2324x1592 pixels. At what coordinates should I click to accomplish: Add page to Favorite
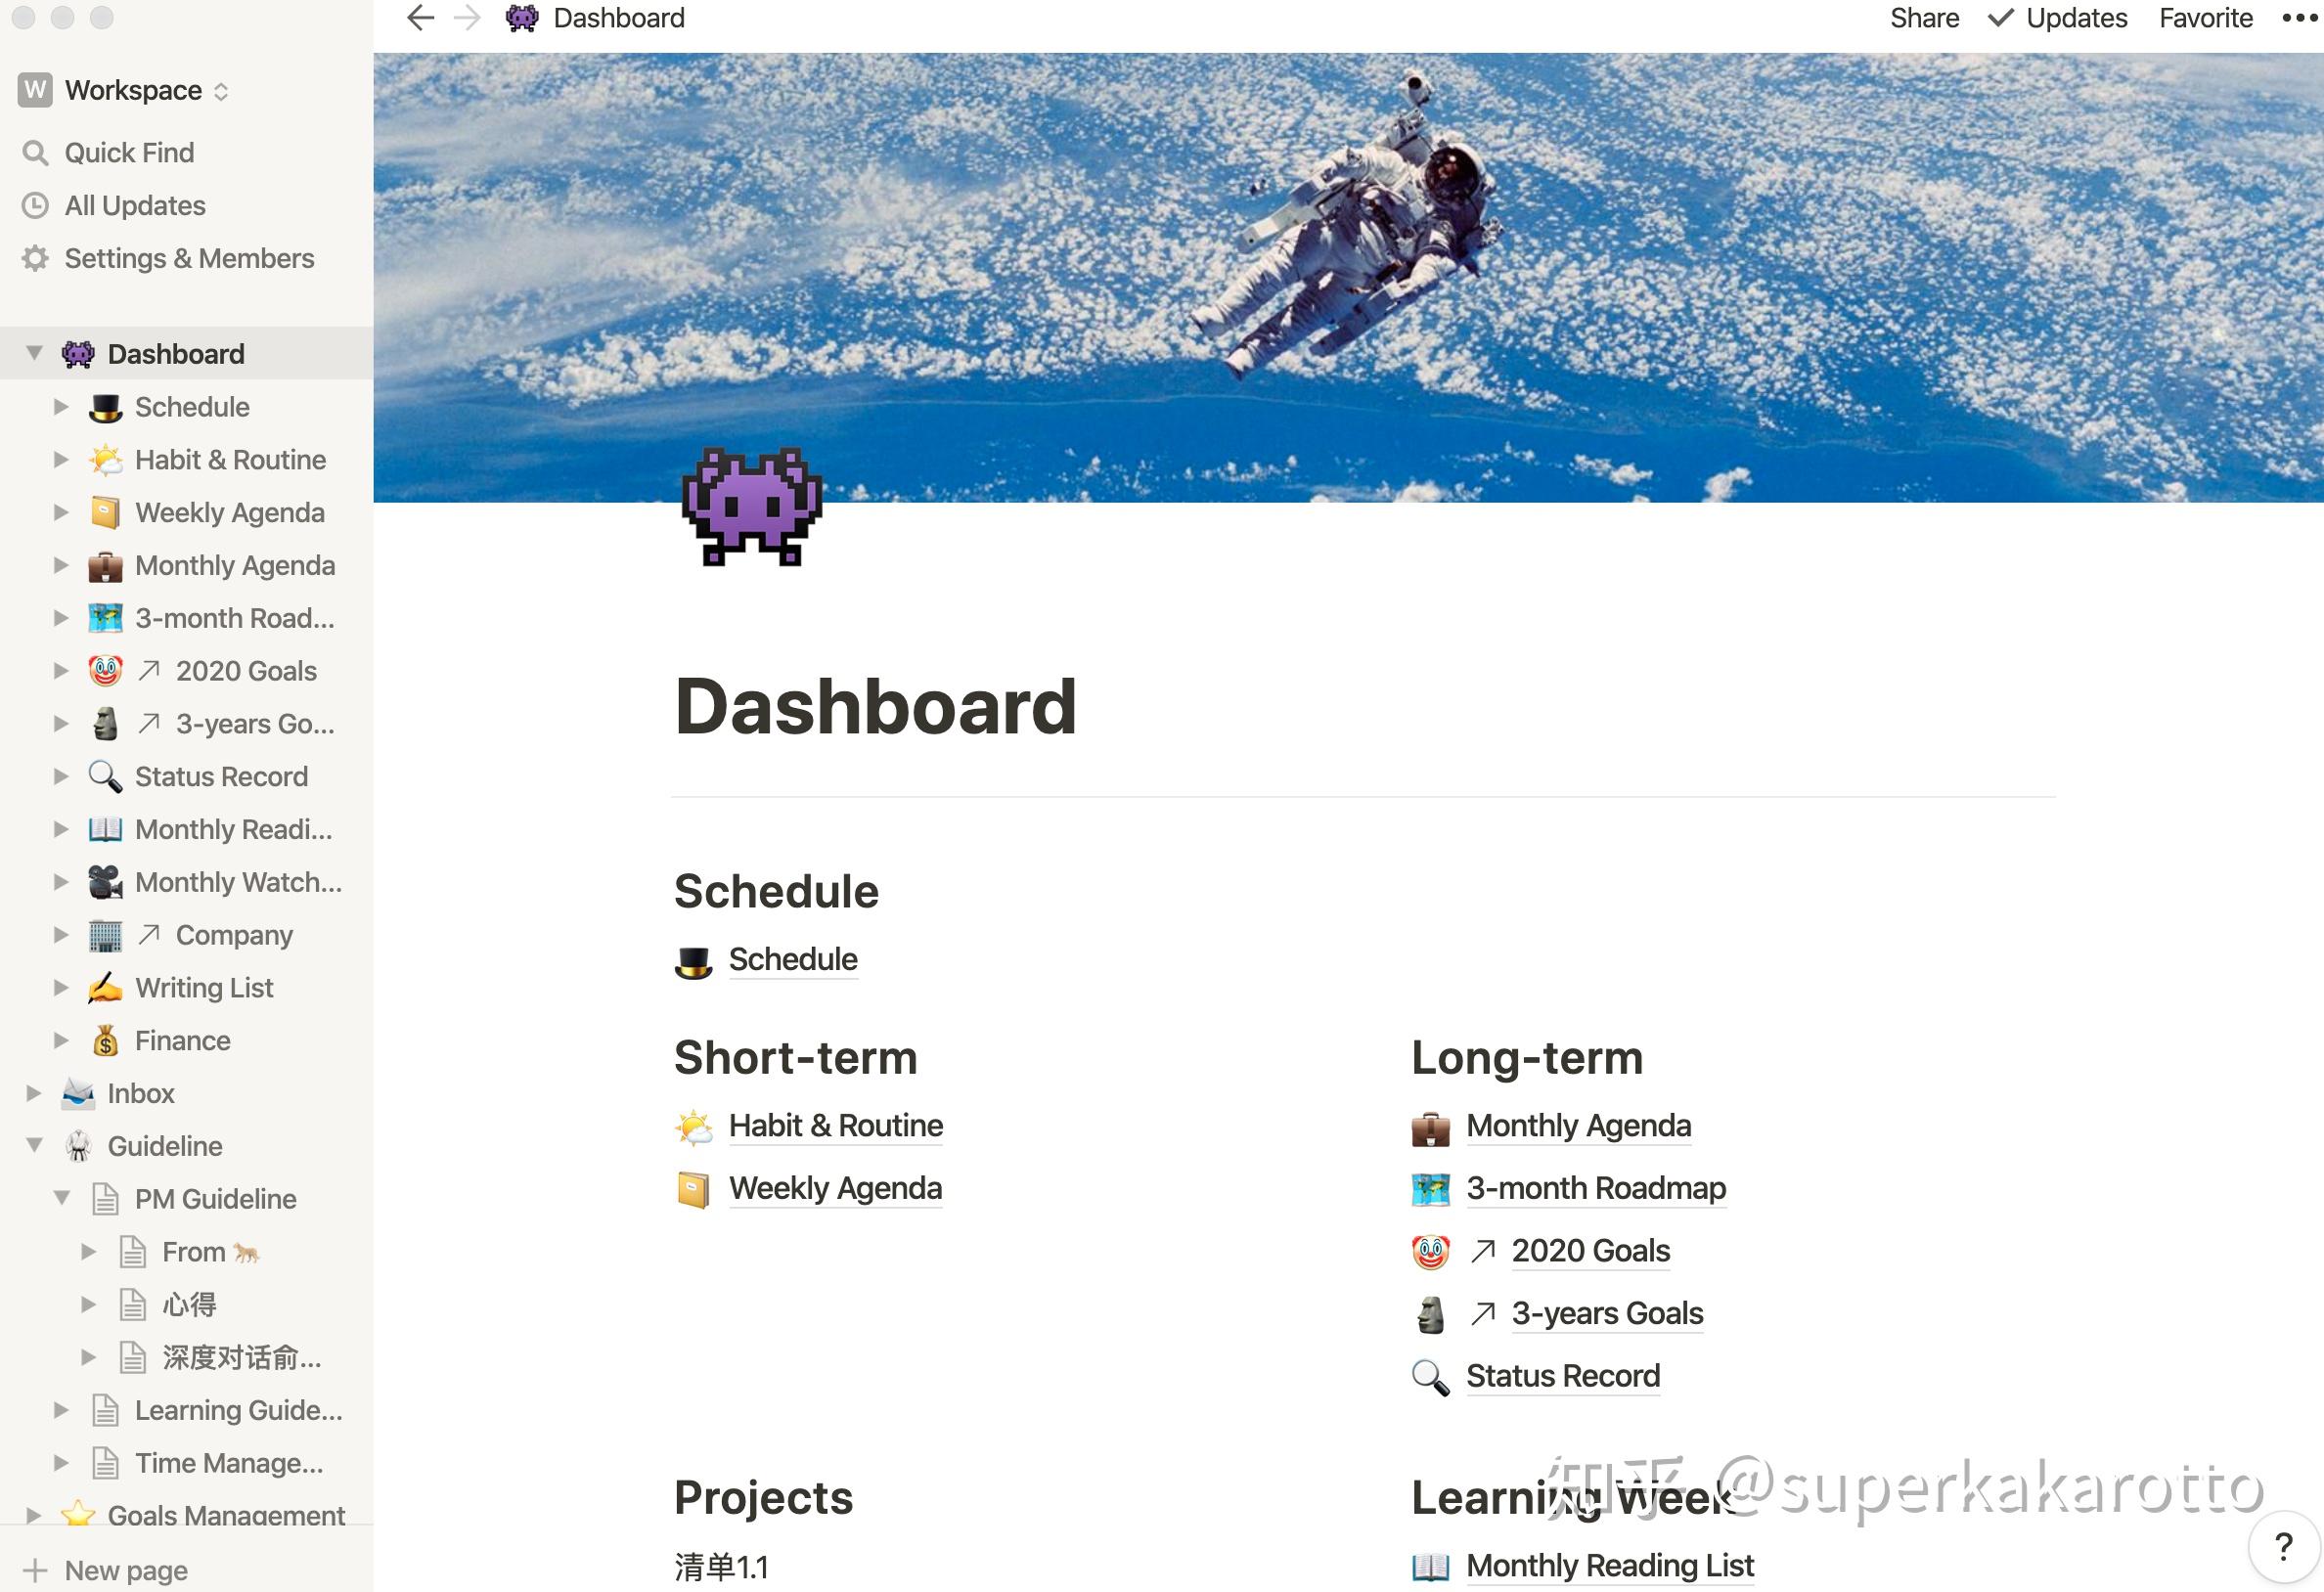tap(2205, 18)
